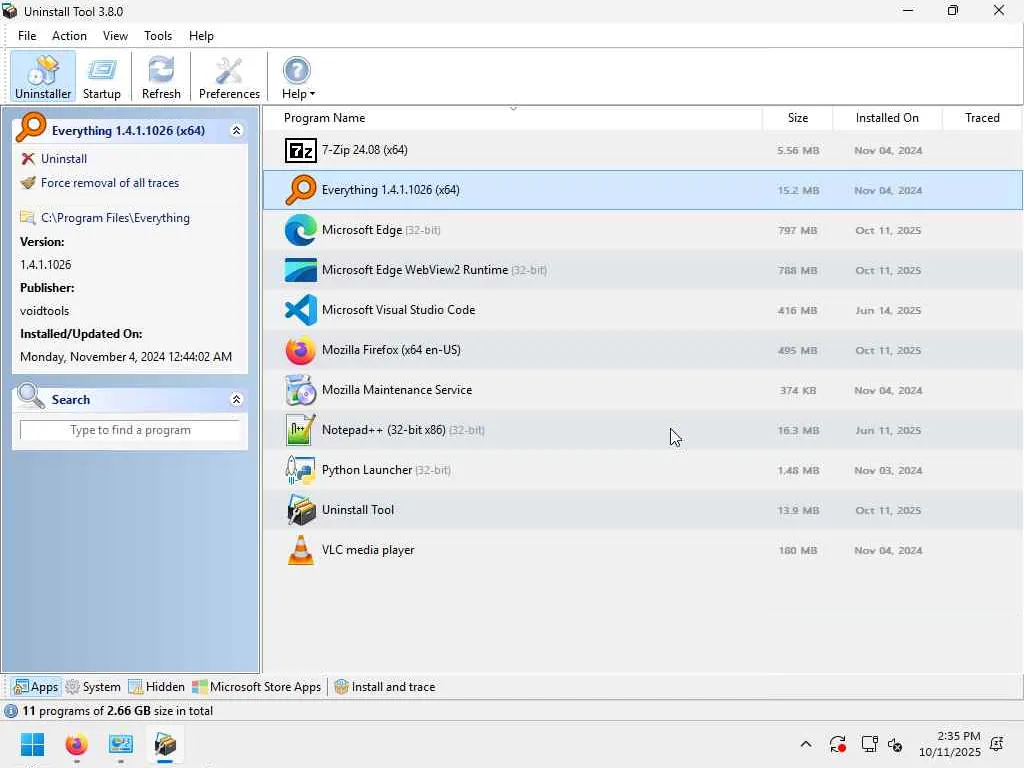1024x768 pixels.
Task: Select Microsoft Edge WebView2 Runtime name
Action: point(415,270)
